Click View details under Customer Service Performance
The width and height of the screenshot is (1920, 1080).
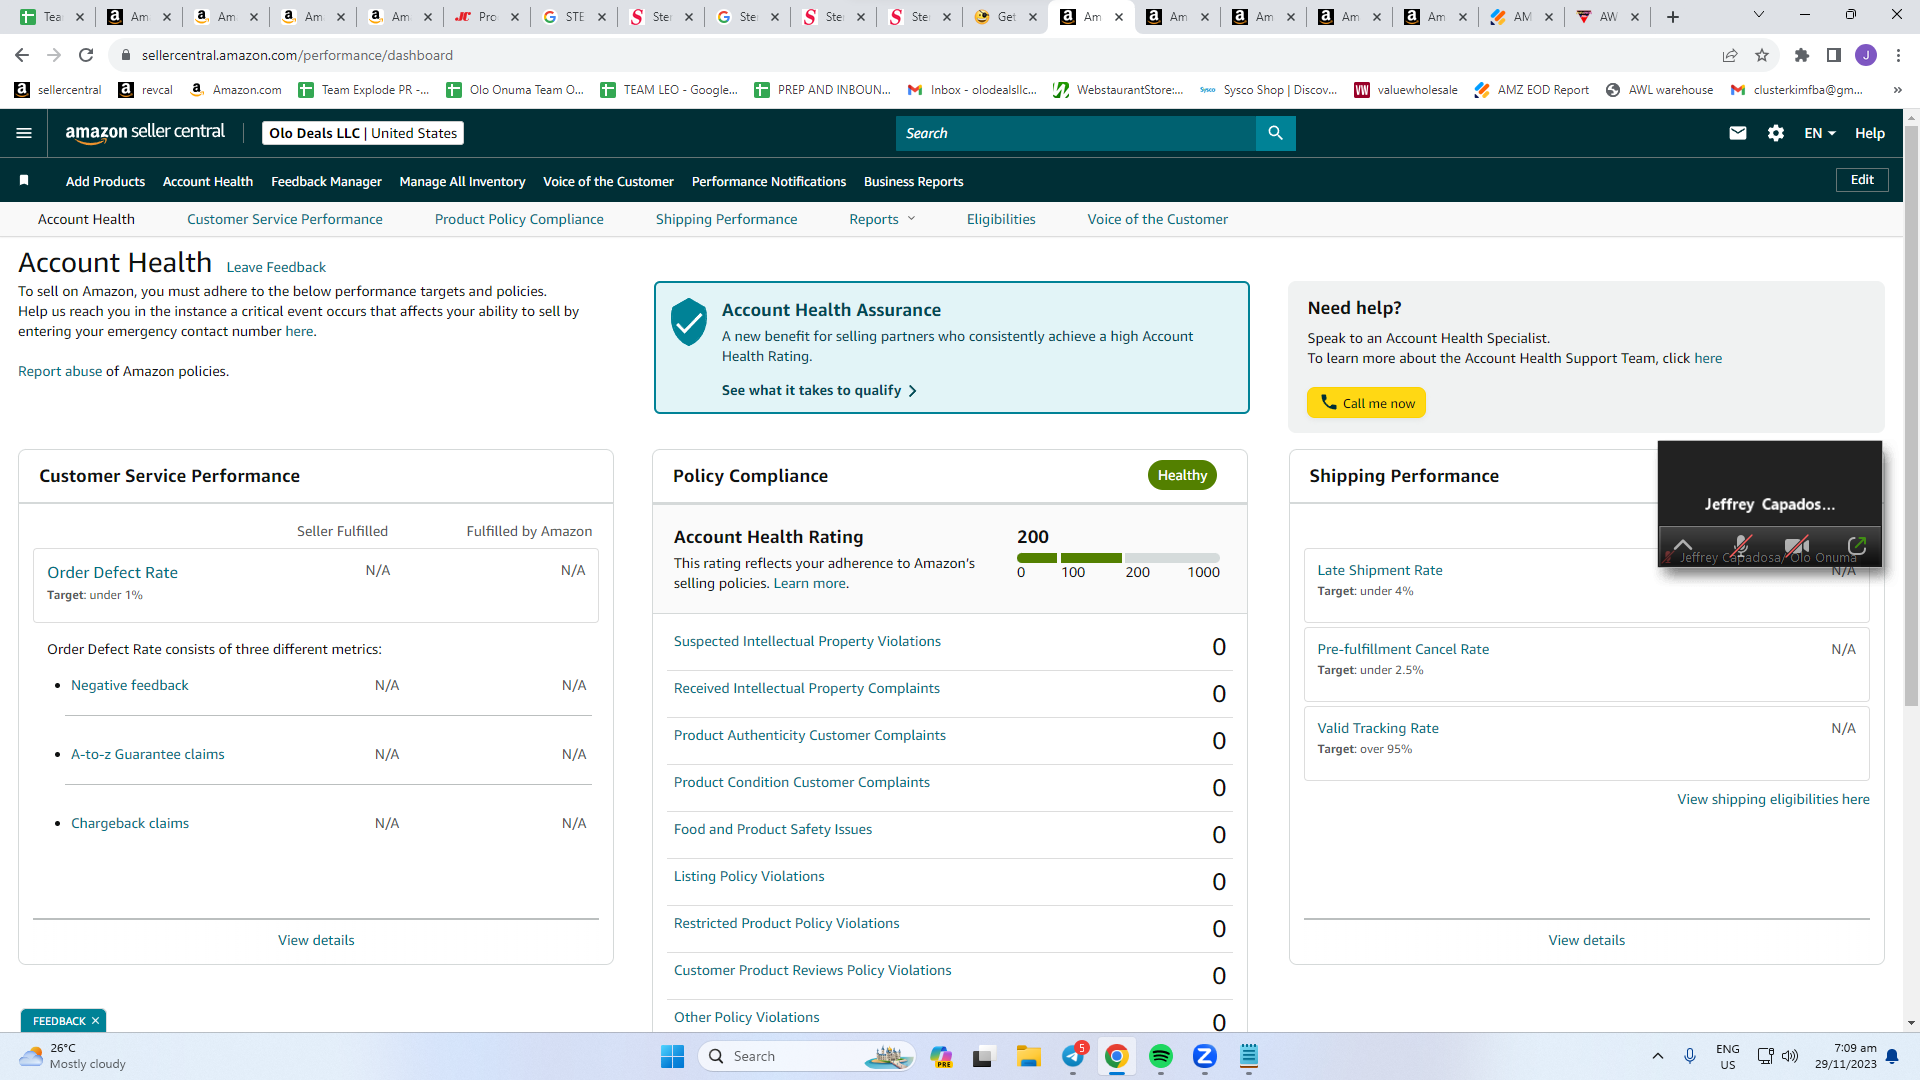[316, 940]
